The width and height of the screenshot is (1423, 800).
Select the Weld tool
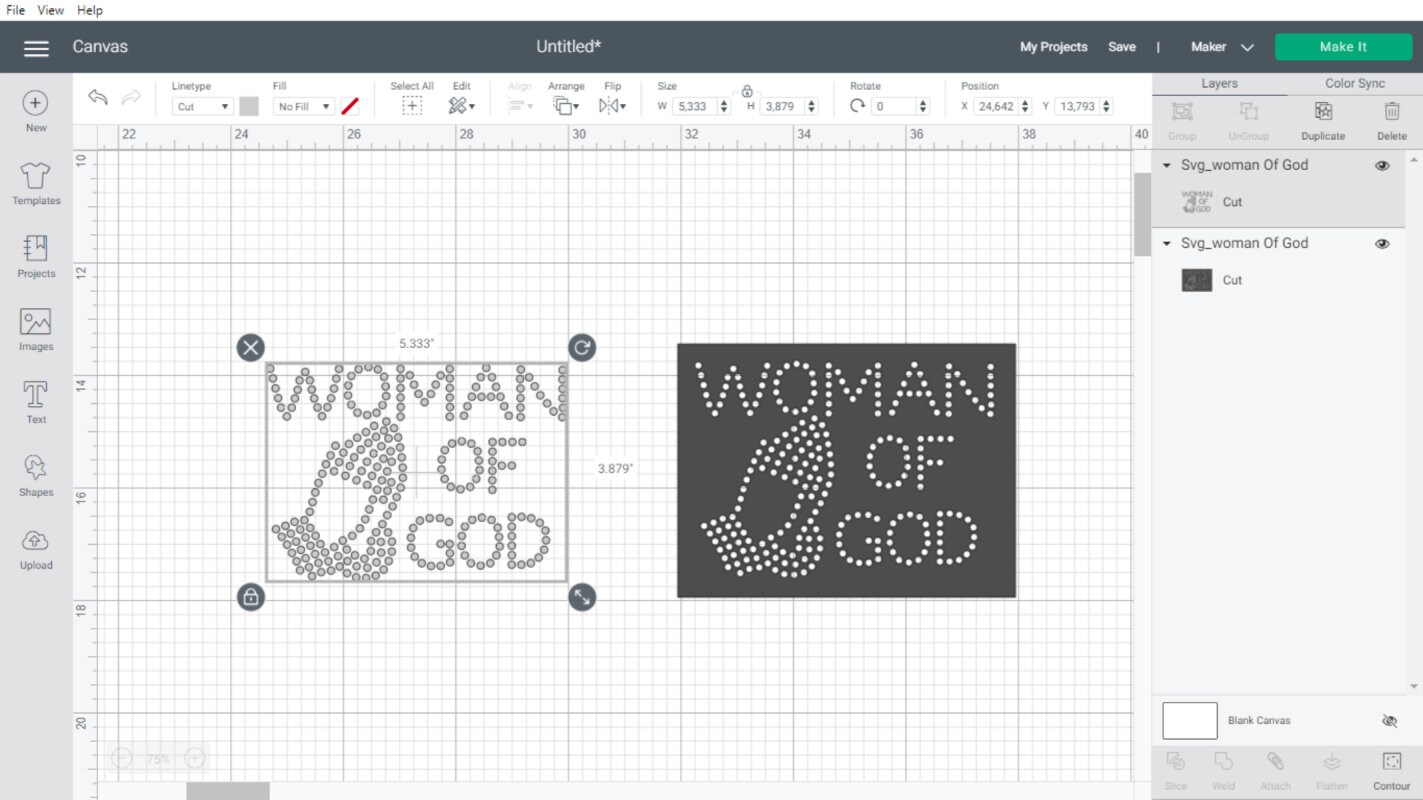(1222, 768)
